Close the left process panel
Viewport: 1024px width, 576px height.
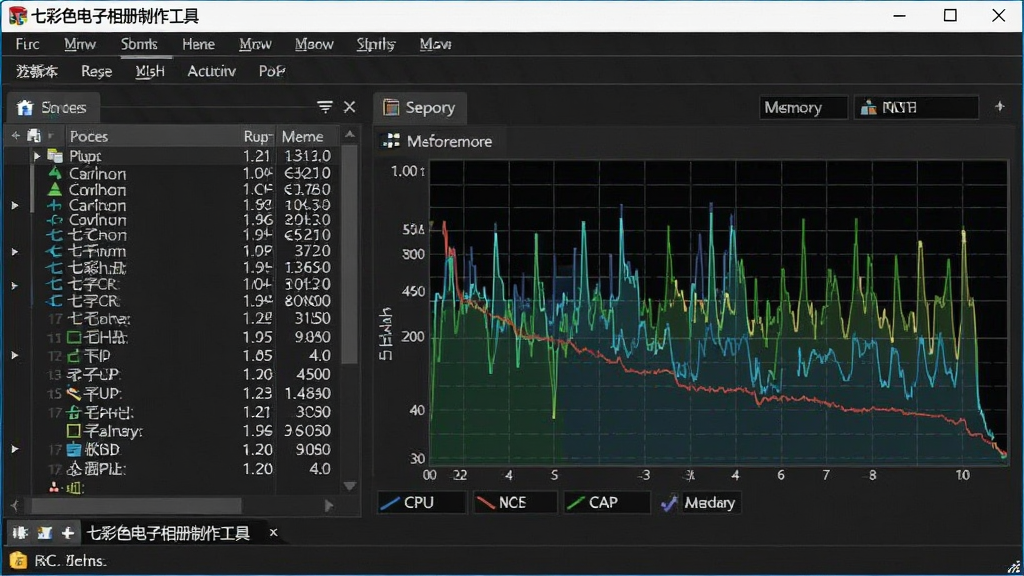[349, 106]
